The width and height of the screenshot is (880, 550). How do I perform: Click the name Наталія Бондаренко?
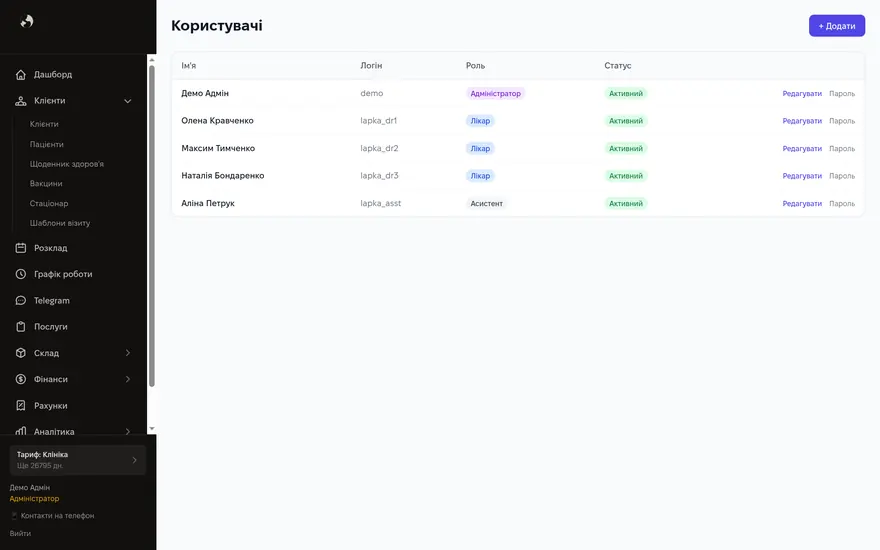click(223, 176)
